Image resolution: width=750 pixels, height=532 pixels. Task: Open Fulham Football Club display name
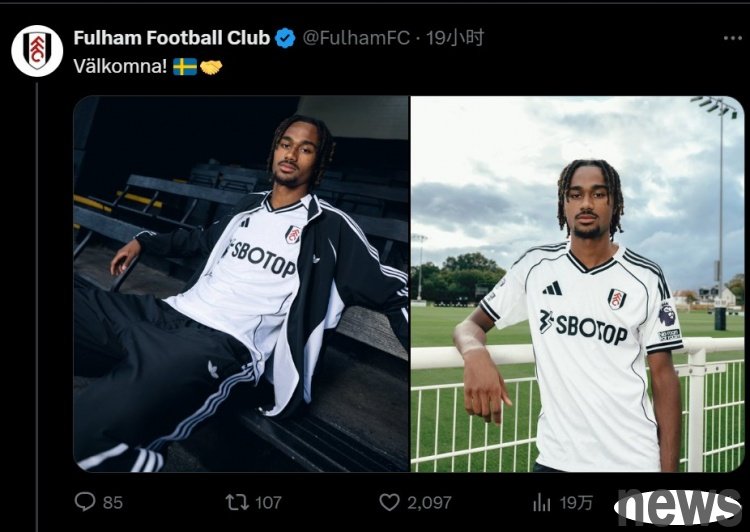coord(172,38)
